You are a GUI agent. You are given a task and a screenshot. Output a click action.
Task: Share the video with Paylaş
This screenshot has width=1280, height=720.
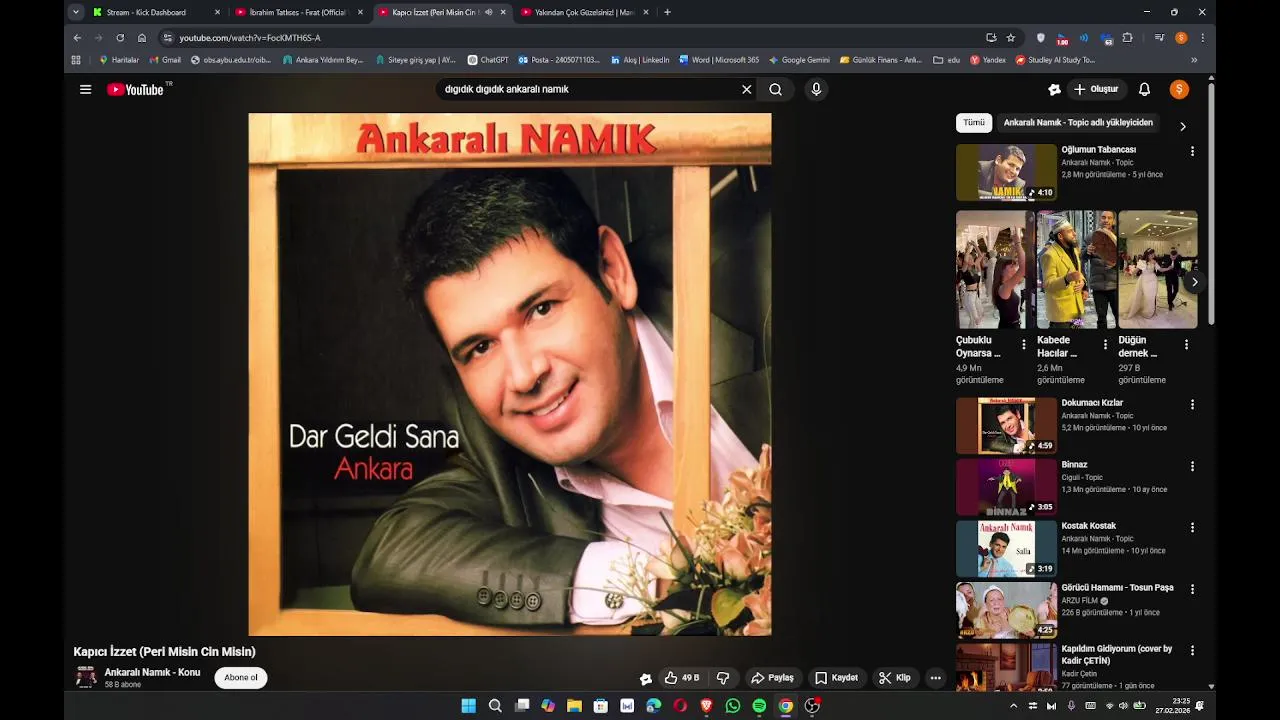[772, 678]
